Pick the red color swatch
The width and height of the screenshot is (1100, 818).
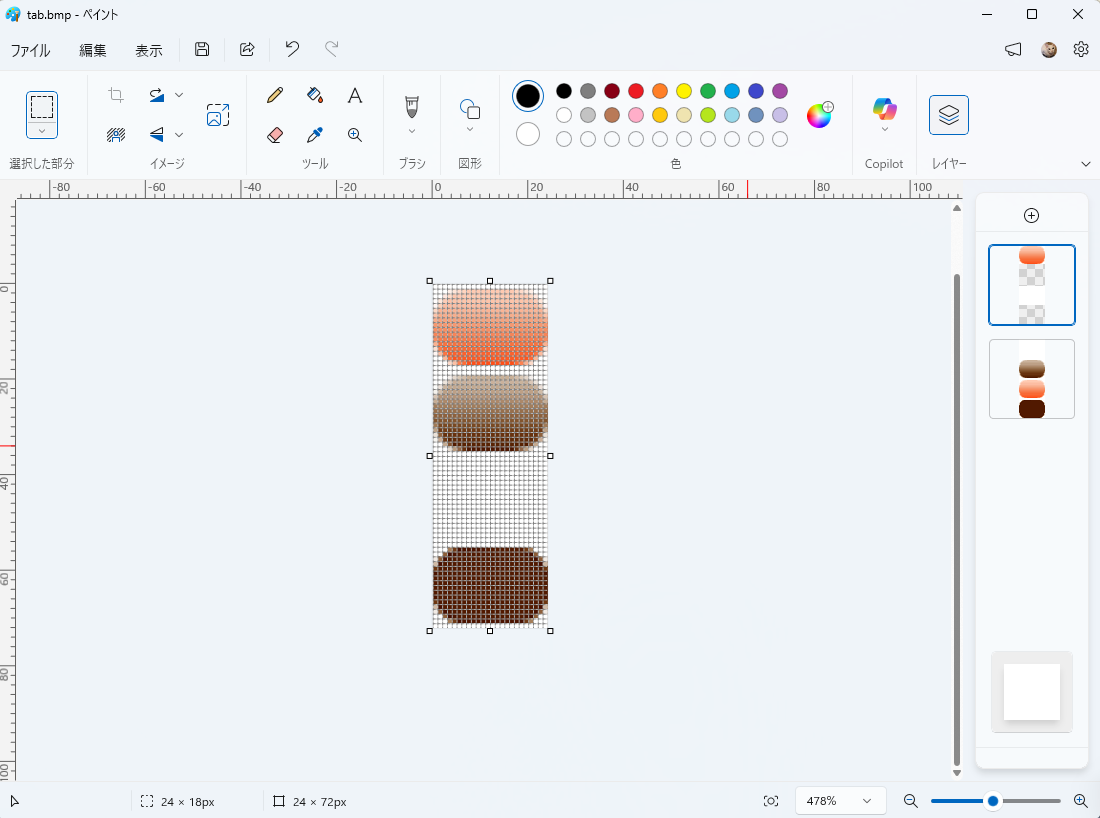(636, 91)
